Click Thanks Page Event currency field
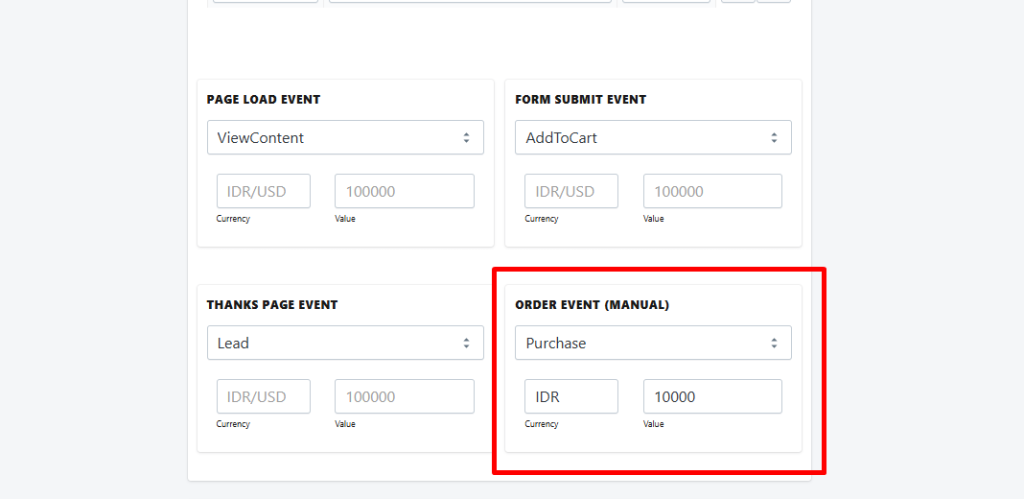 click(x=263, y=396)
